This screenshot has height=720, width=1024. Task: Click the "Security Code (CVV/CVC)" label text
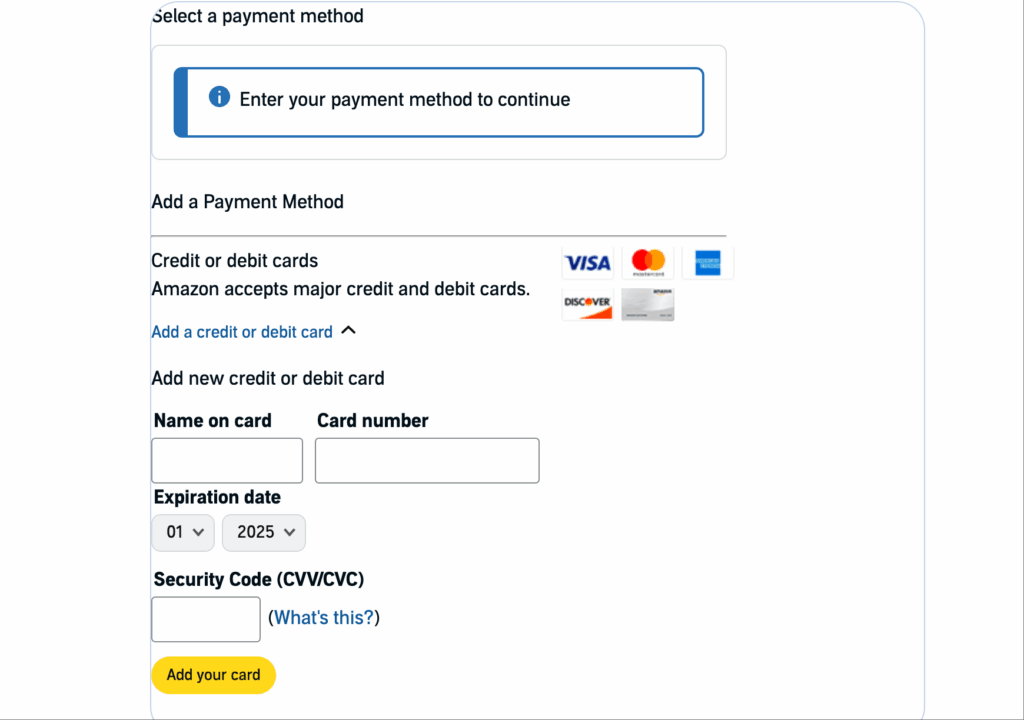tap(259, 579)
